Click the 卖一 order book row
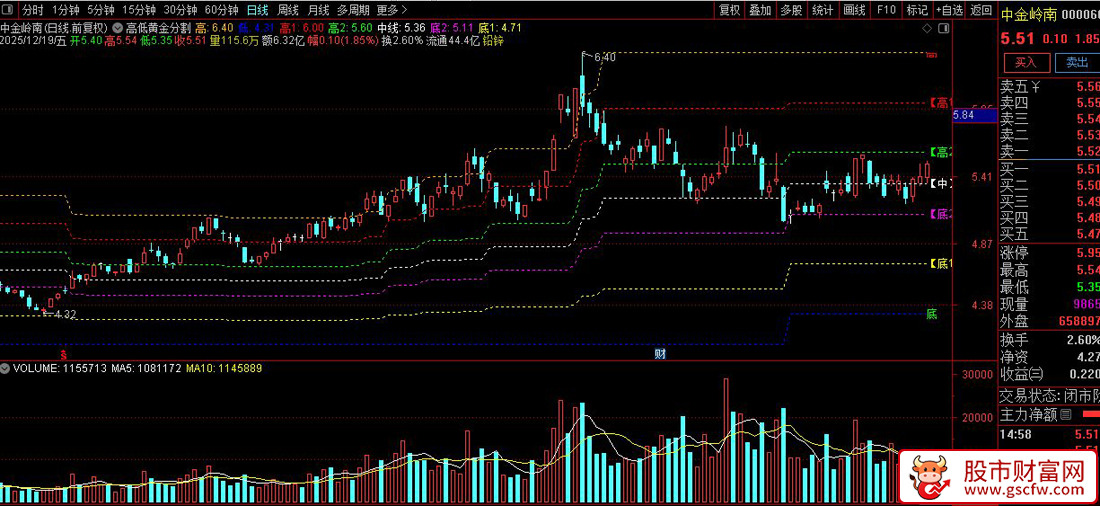The width and height of the screenshot is (1100, 506). coord(1049,150)
